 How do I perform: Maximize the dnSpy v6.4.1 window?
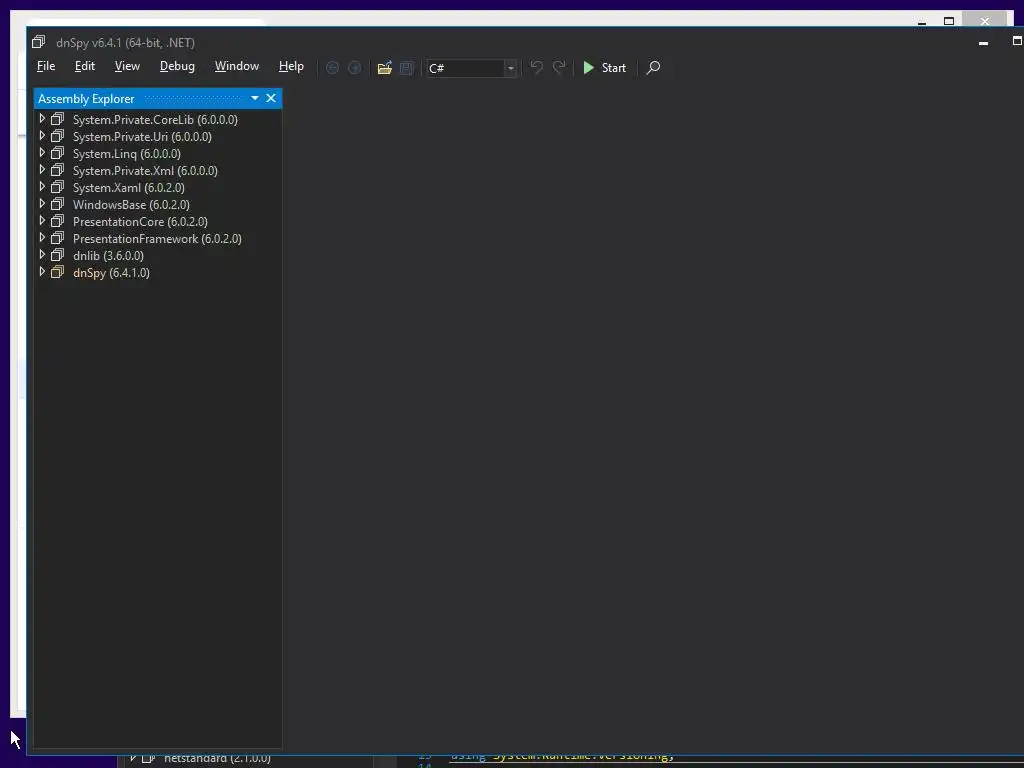[x=1017, y=40]
